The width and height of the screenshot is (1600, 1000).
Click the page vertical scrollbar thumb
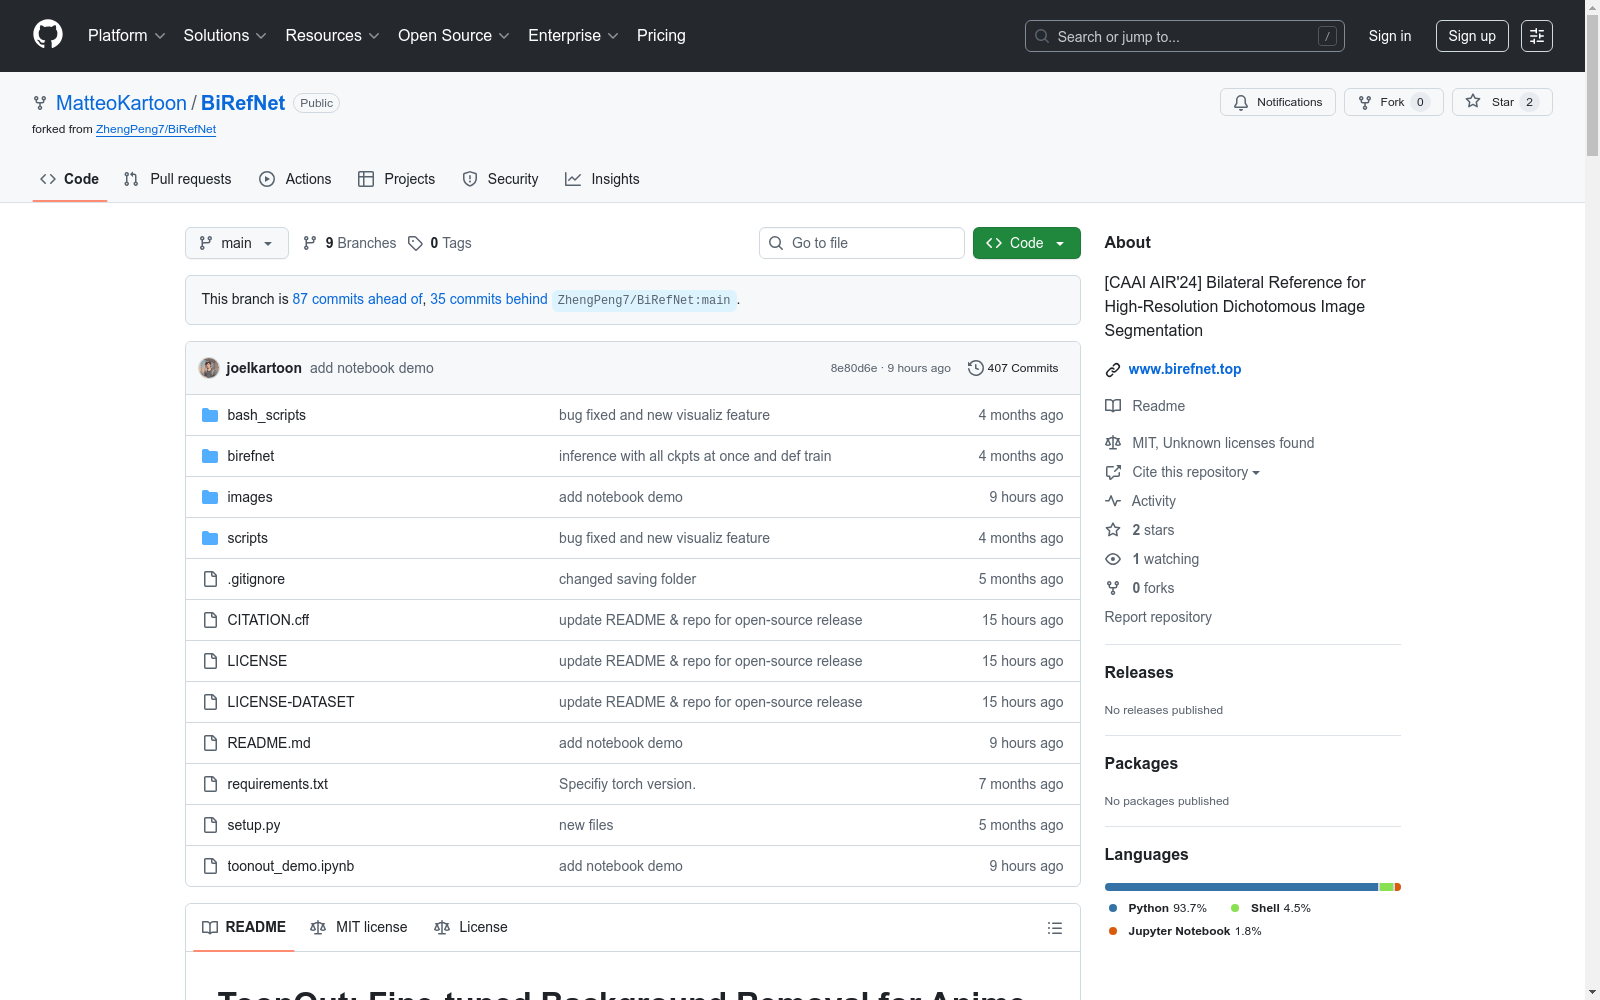tap(1592, 86)
